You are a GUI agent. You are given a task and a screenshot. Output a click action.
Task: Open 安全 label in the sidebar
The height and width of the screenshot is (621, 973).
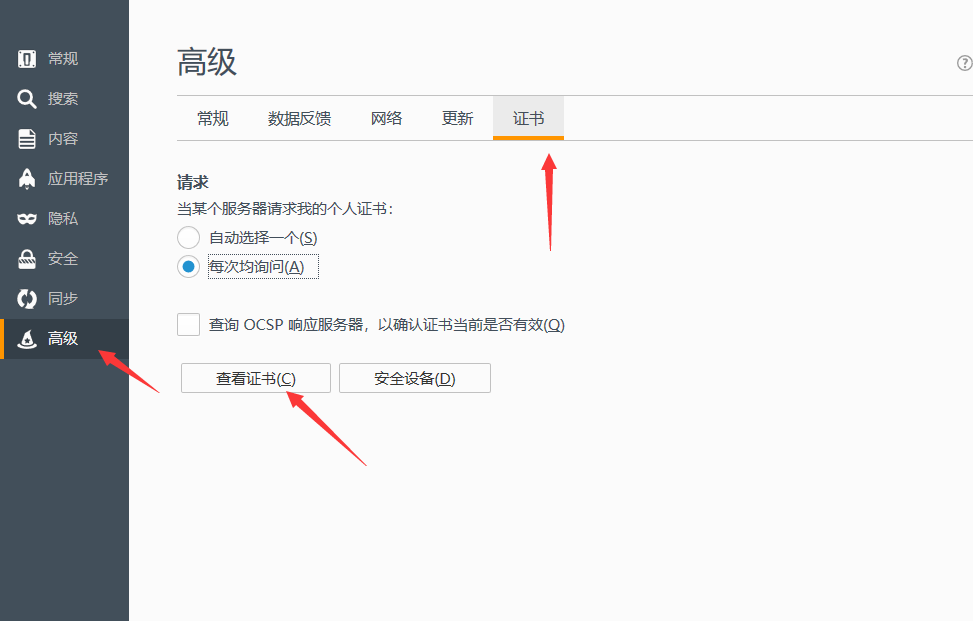(63, 259)
